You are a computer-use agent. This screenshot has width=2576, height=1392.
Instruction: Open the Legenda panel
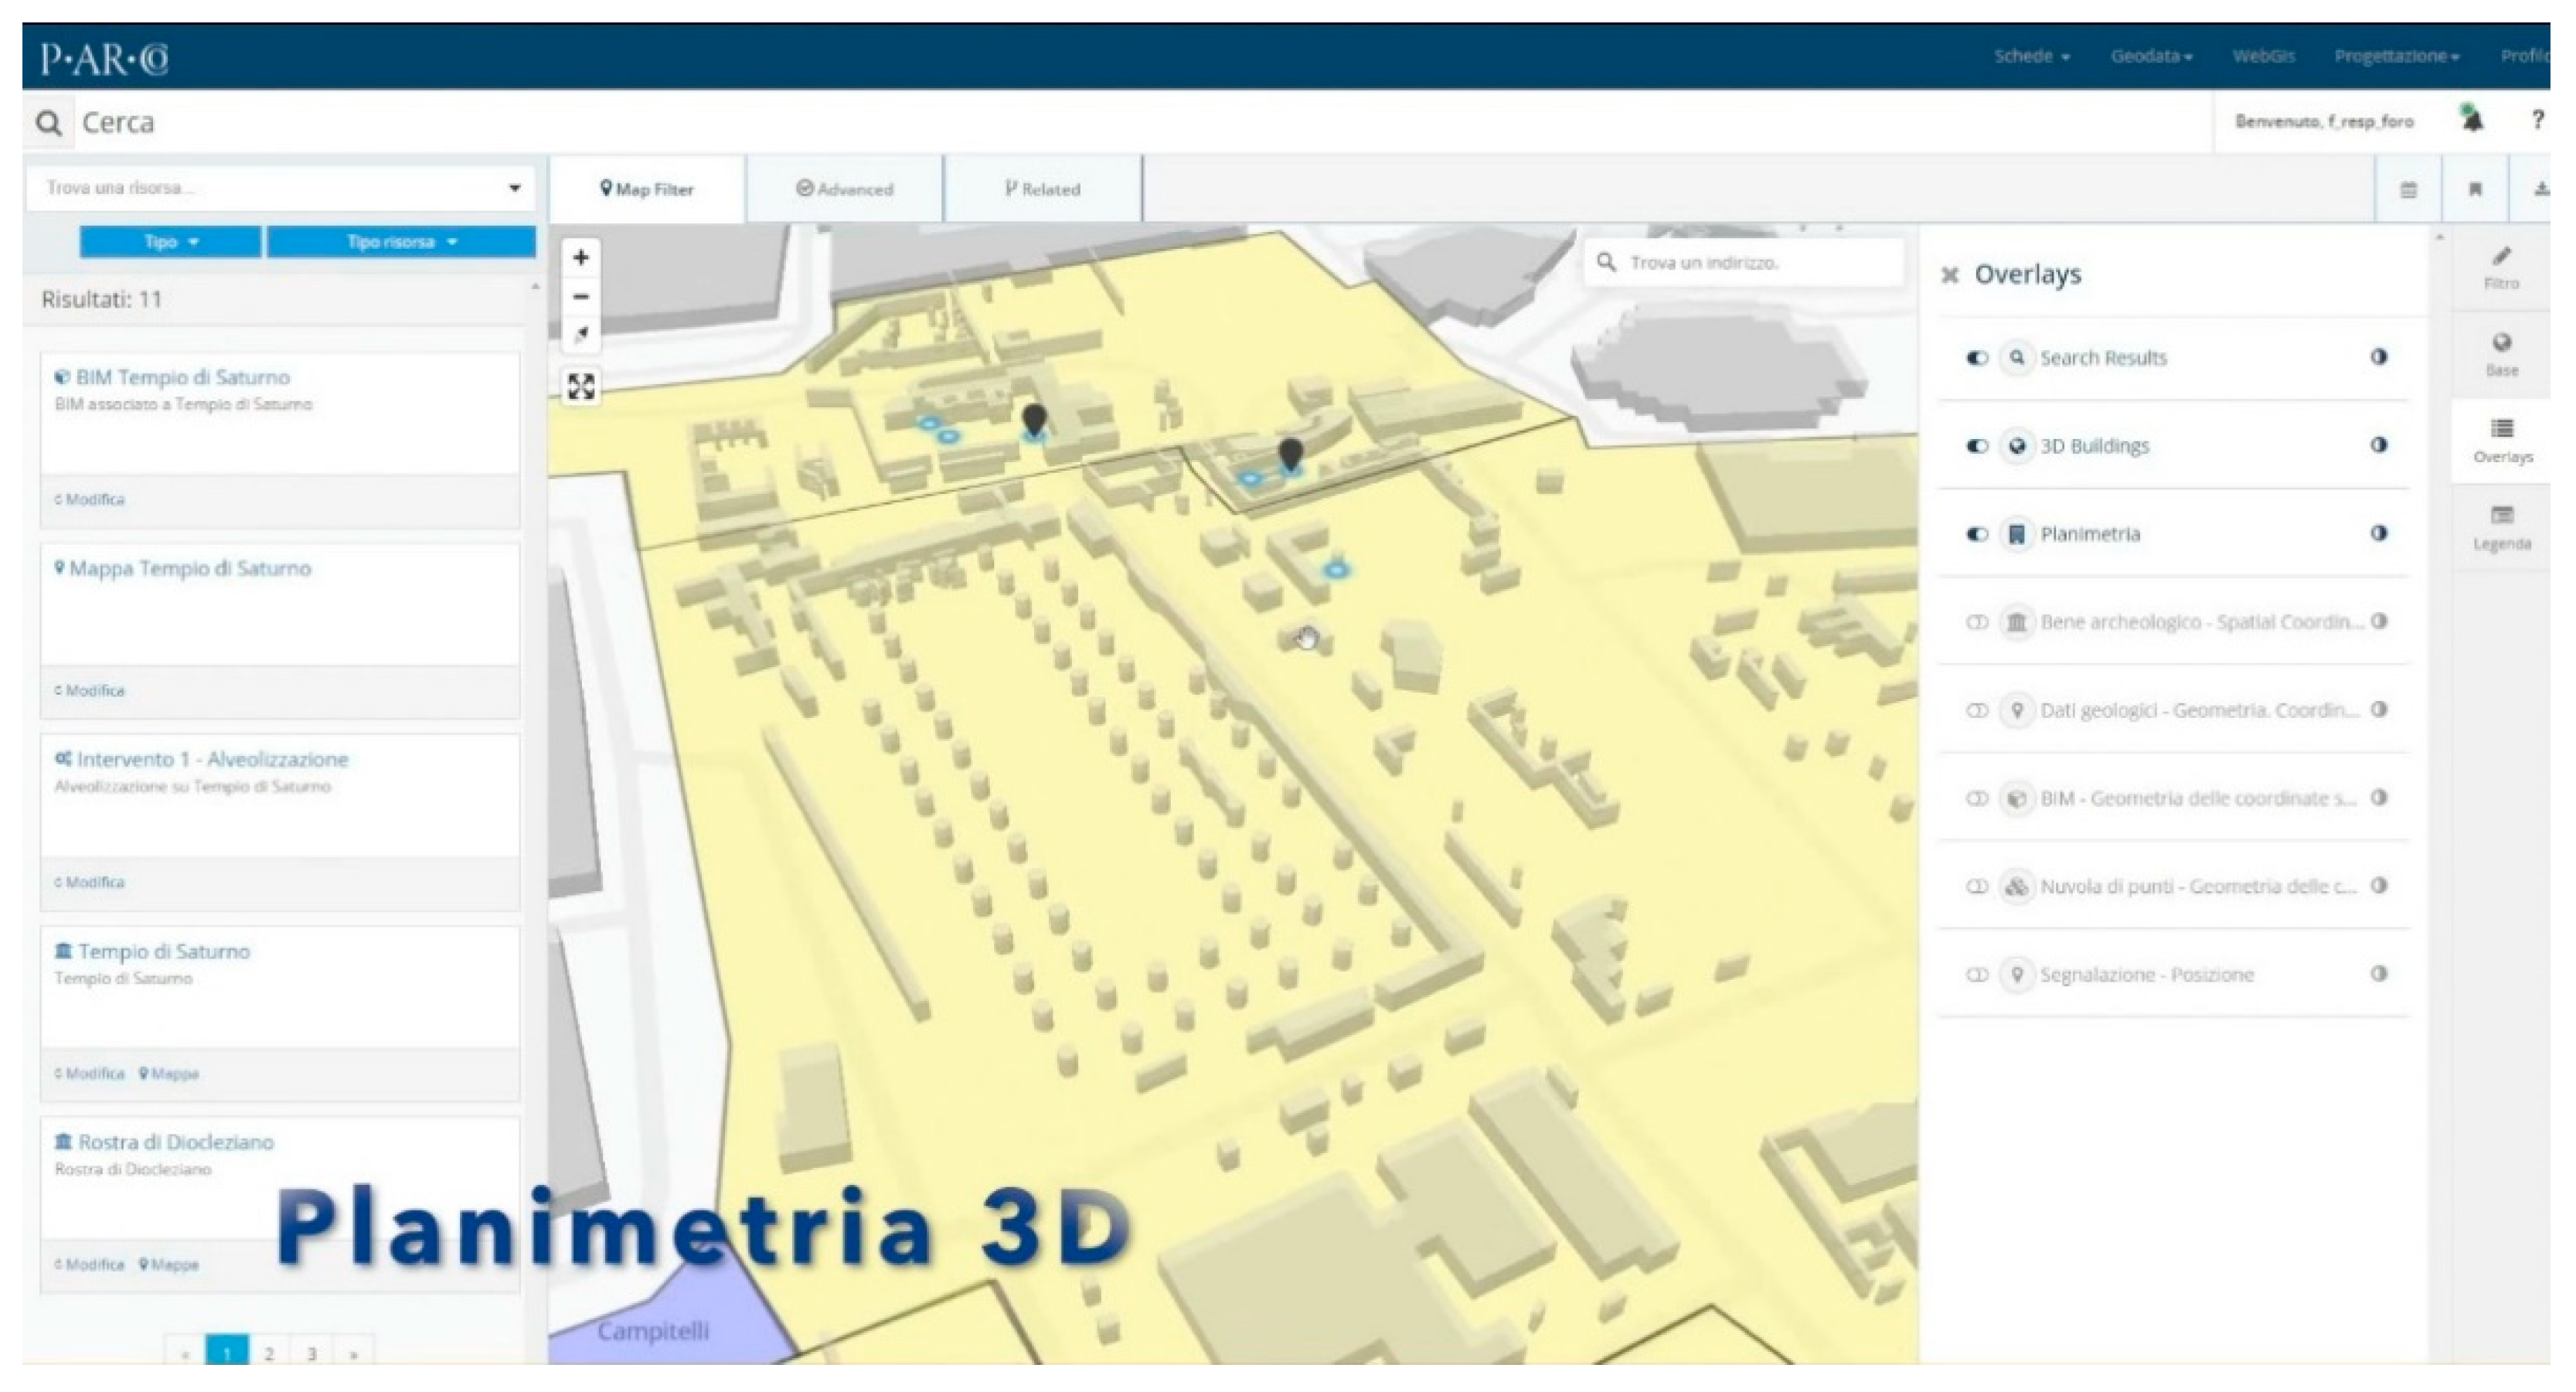point(2501,528)
